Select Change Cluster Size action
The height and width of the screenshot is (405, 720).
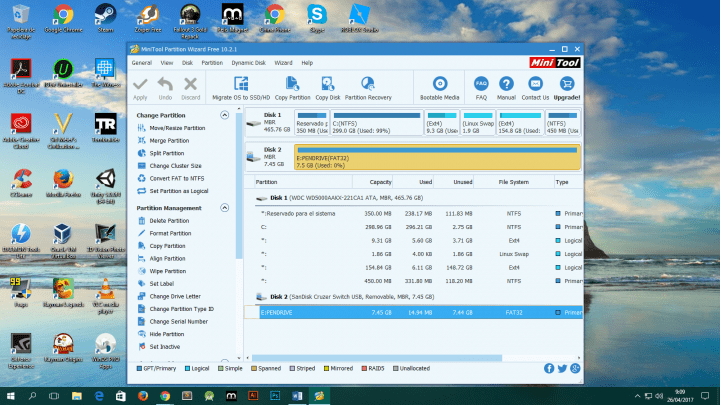tap(175, 166)
